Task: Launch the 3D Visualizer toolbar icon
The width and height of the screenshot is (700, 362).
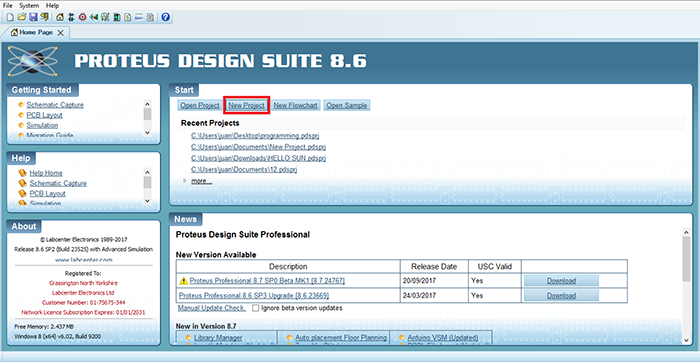Action: click(x=94, y=17)
